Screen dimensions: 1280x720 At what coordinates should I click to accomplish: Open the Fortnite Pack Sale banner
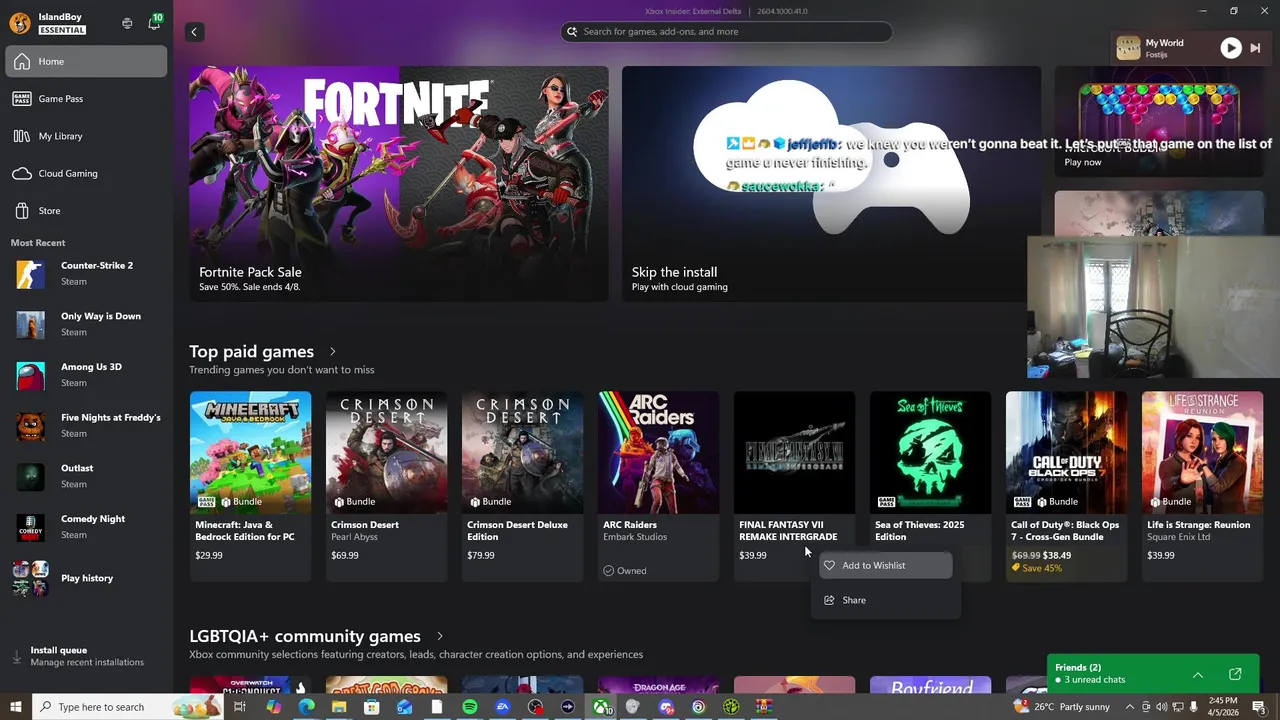[x=398, y=183]
